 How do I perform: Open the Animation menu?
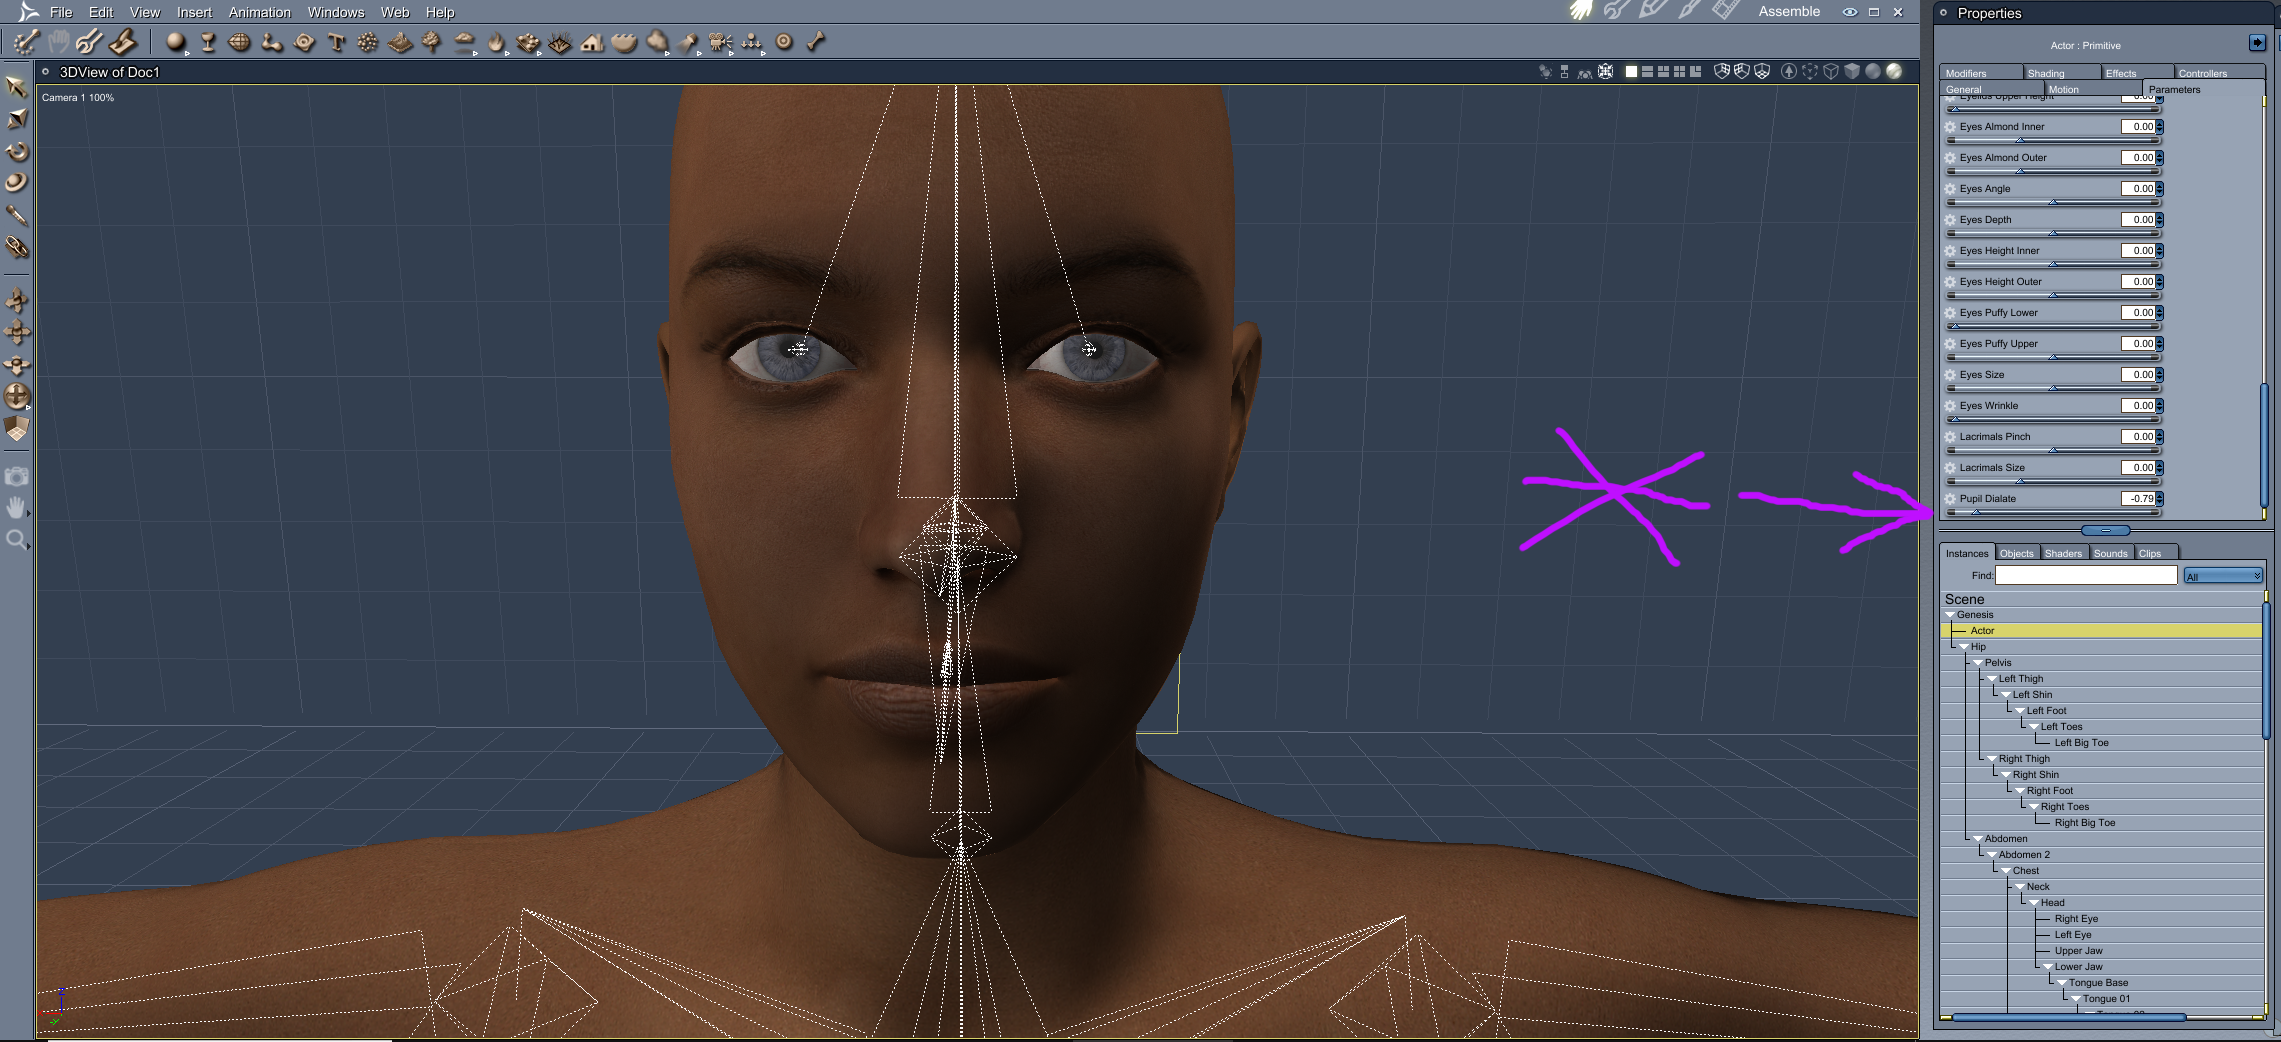259,12
